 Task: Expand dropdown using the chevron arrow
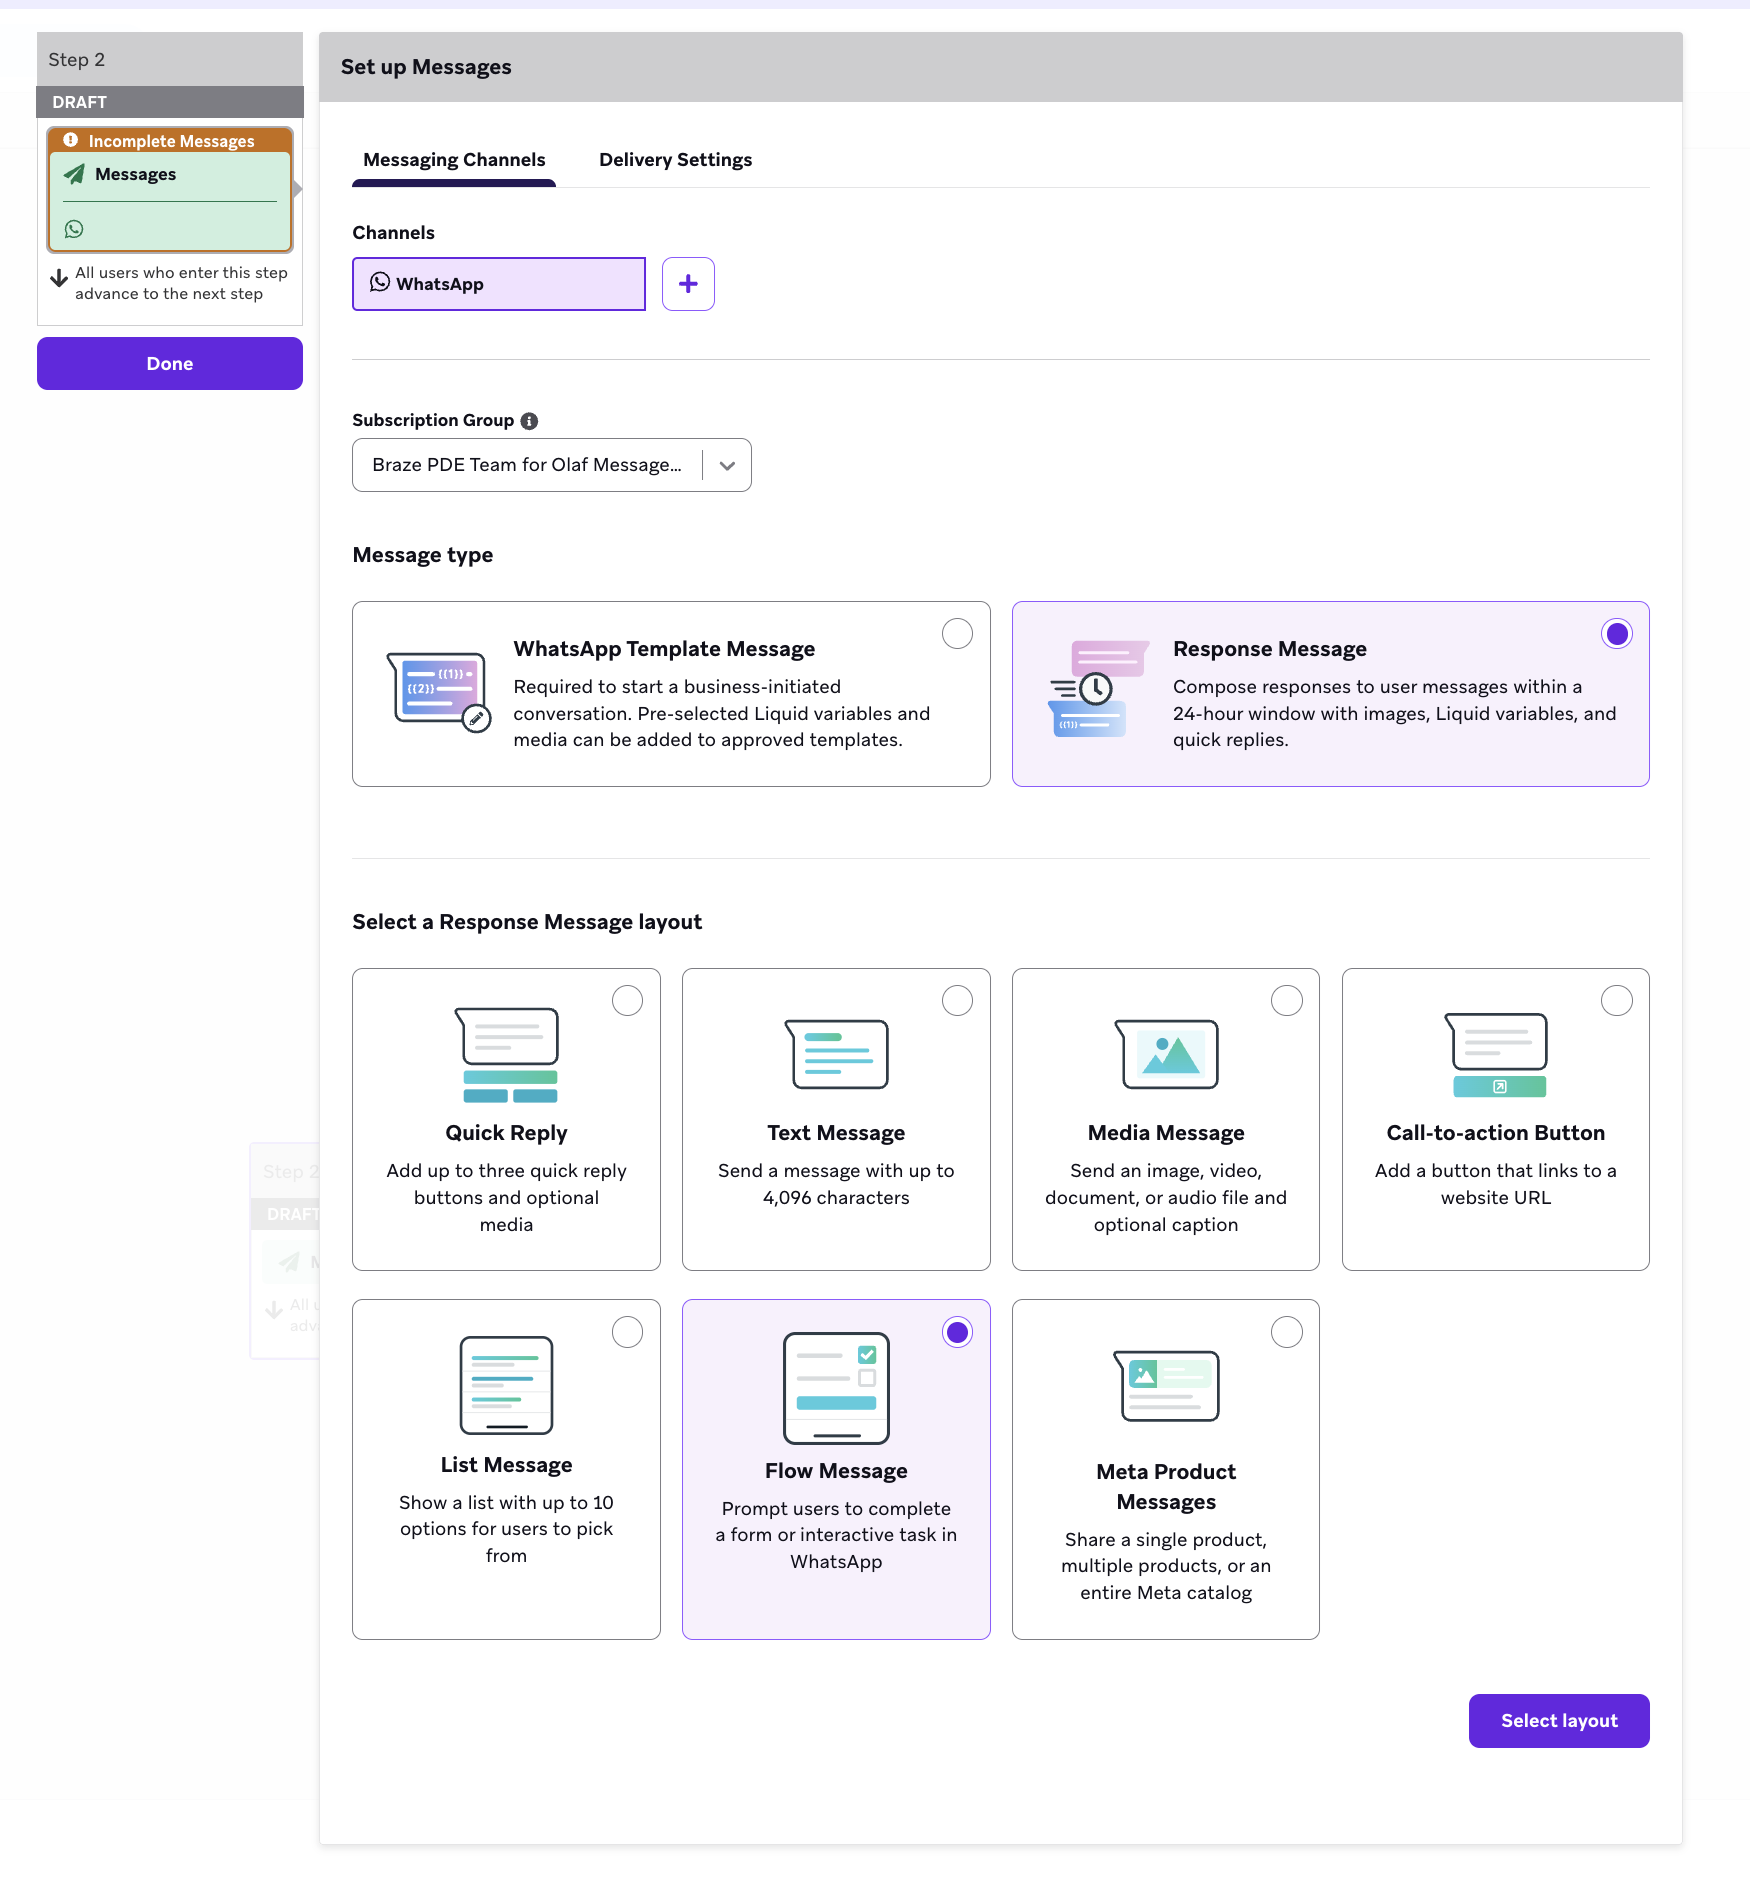pos(727,466)
